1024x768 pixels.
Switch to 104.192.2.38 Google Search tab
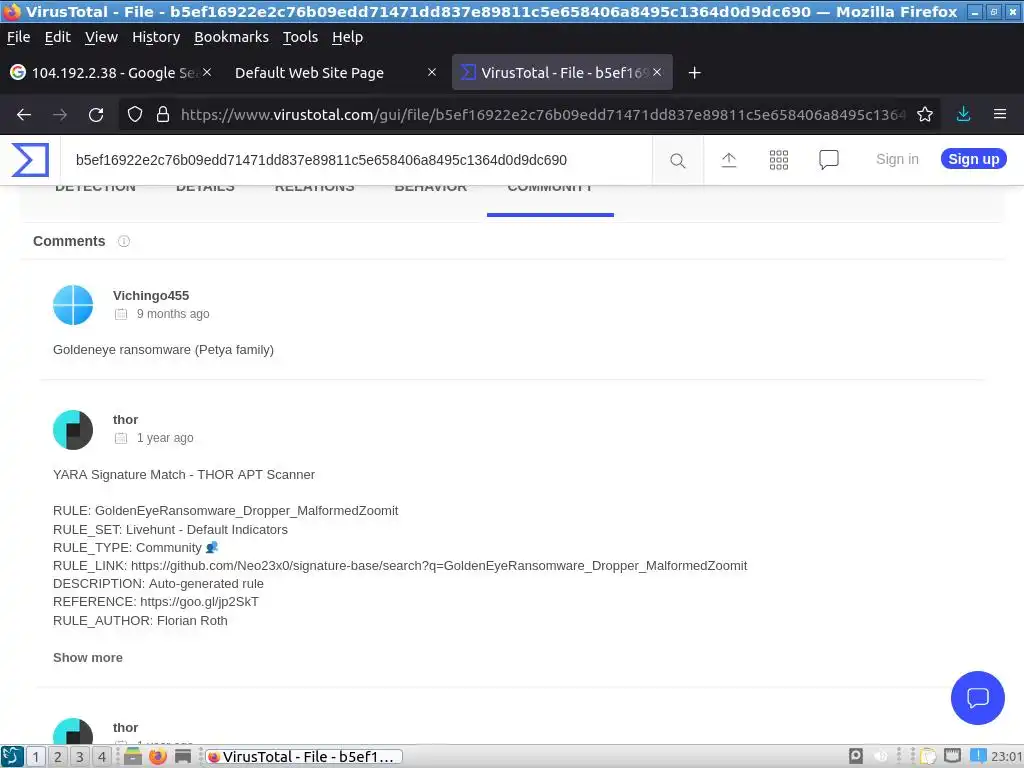109,72
